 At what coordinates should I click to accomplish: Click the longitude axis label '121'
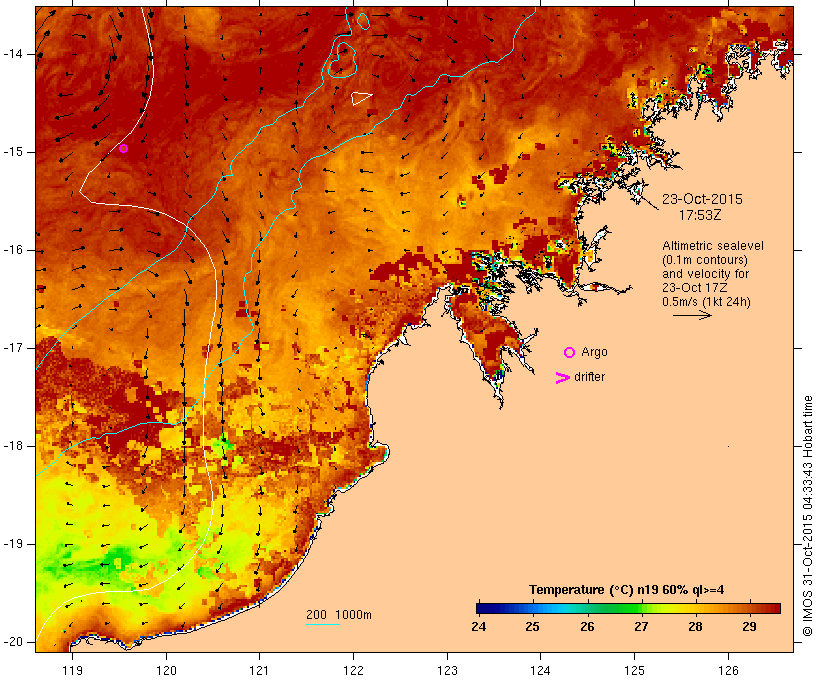pyautogui.click(x=259, y=670)
